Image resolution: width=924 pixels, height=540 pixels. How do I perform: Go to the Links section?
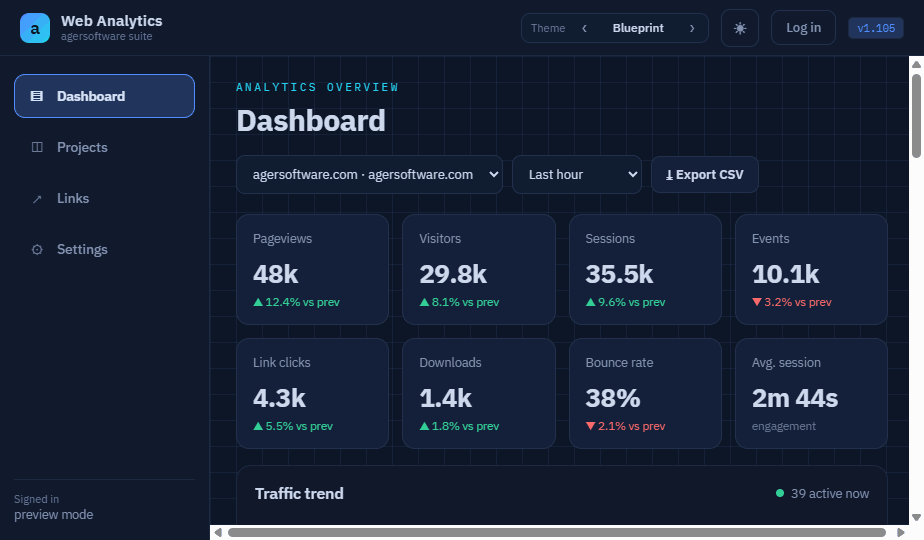click(104, 199)
